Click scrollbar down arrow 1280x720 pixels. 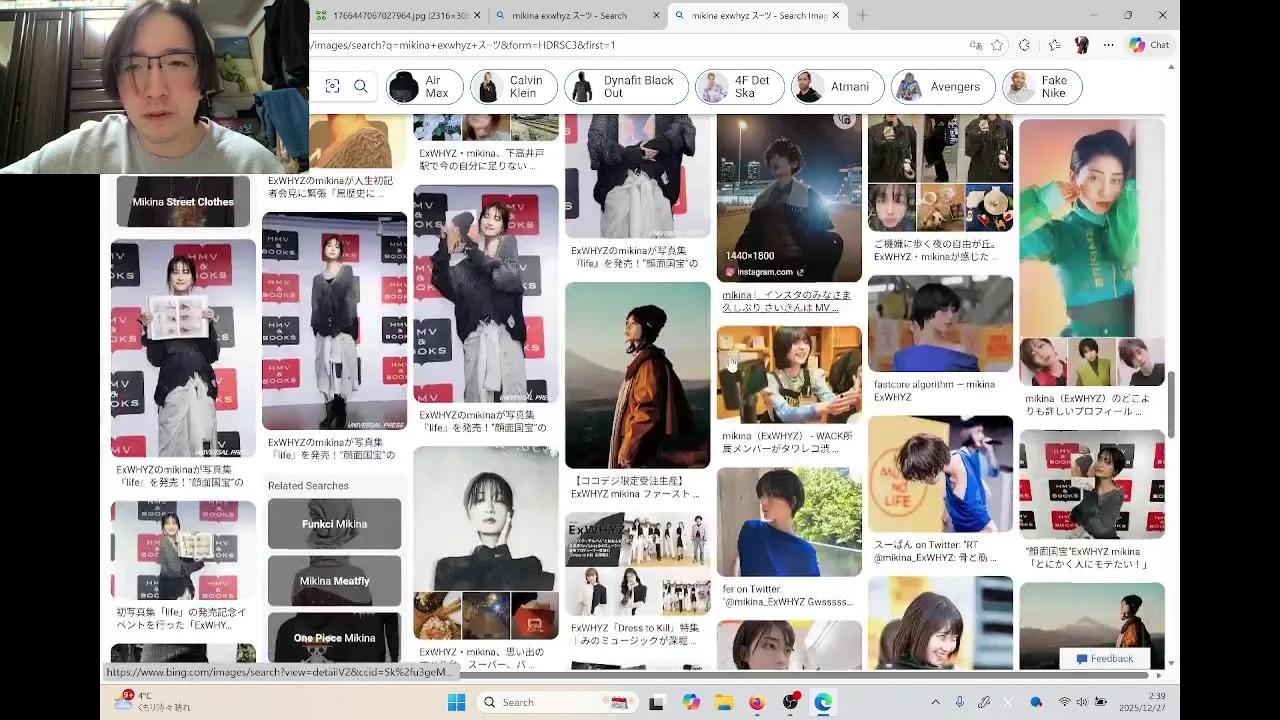(1171, 663)
